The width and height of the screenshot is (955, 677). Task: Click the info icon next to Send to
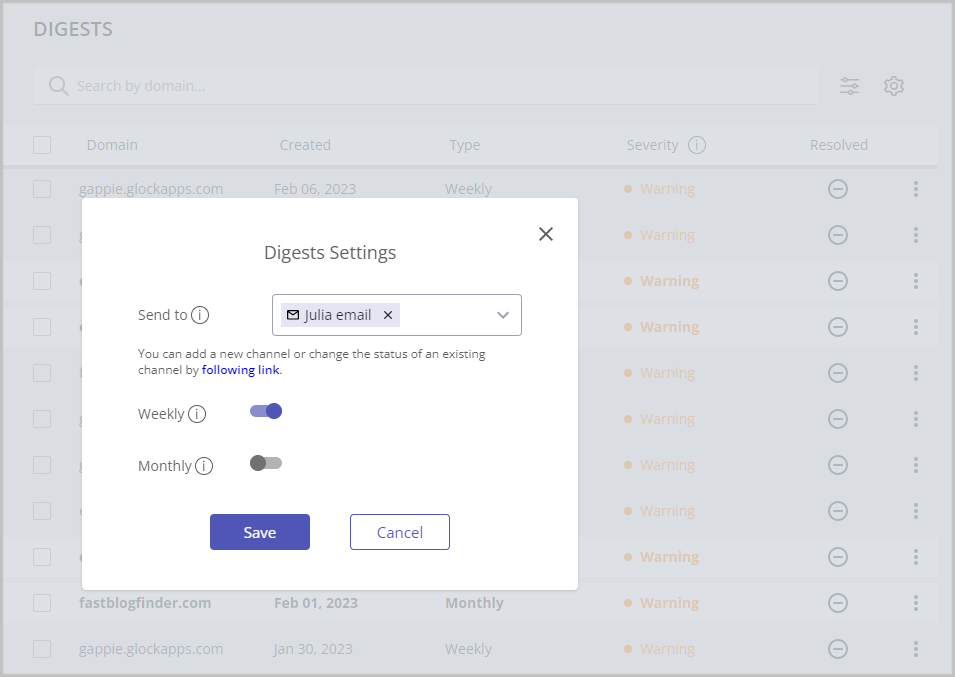click(200, 315)
